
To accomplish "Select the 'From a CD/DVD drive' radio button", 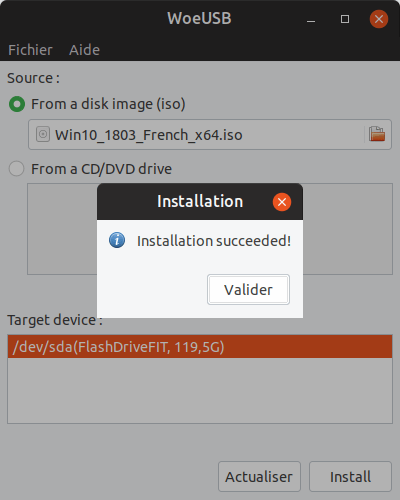I will click(x=17, y=169).
